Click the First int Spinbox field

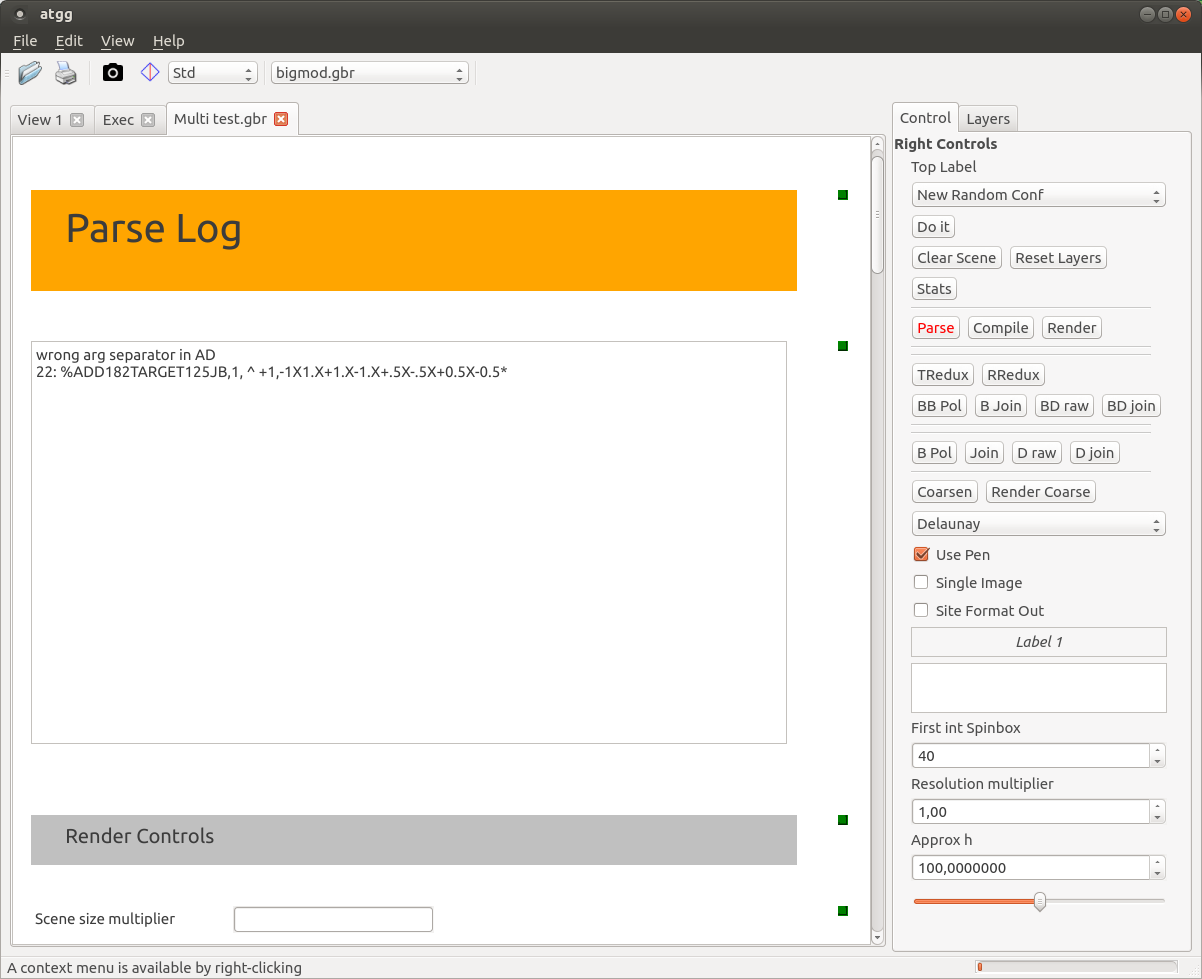click(1031, 756)
